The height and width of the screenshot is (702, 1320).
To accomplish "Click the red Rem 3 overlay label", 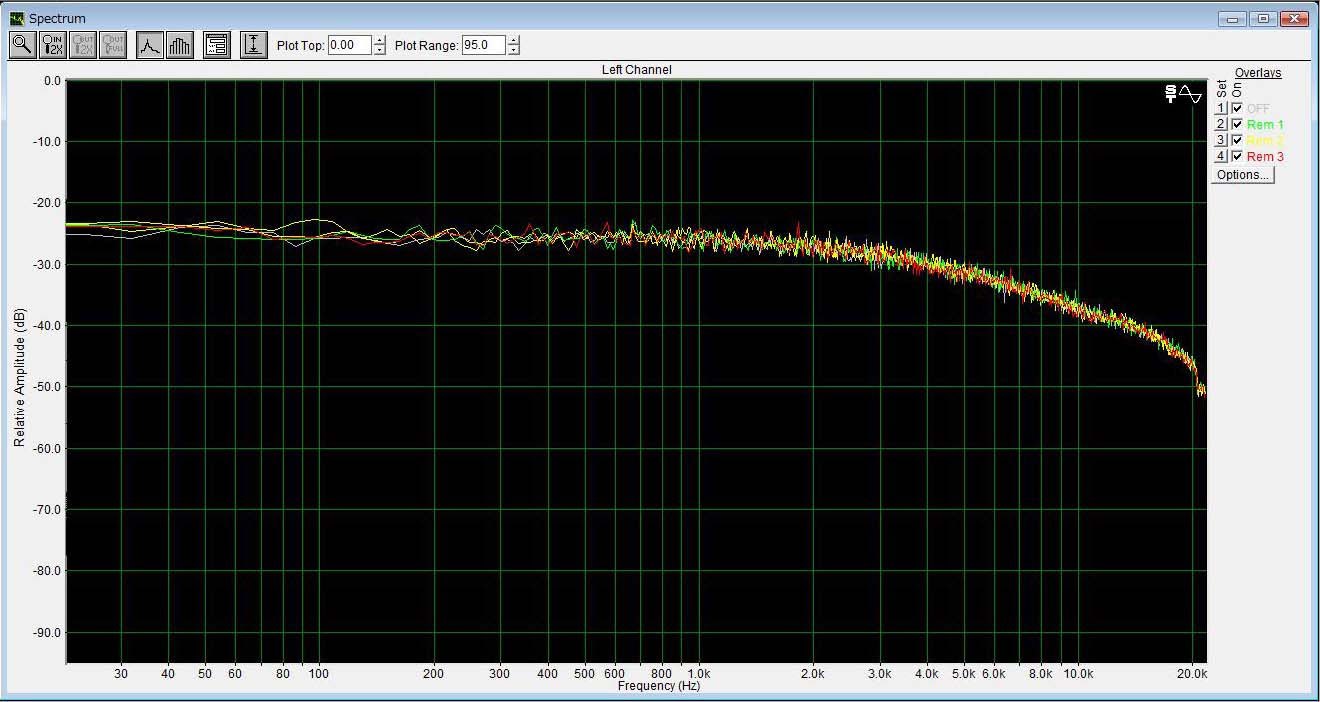I will [1265, 156].
